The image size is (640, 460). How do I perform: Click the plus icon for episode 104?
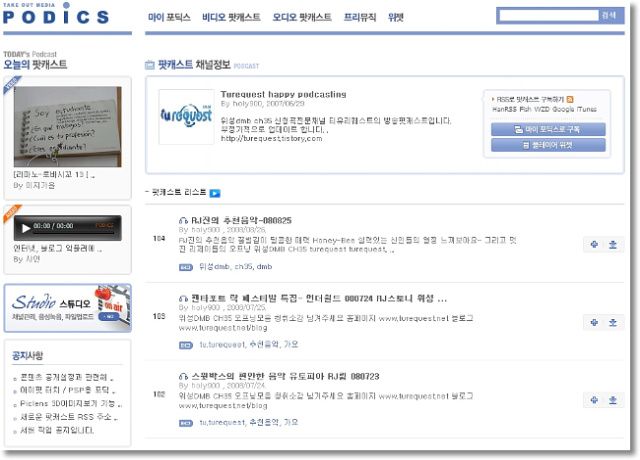click(x=594, y=244)
